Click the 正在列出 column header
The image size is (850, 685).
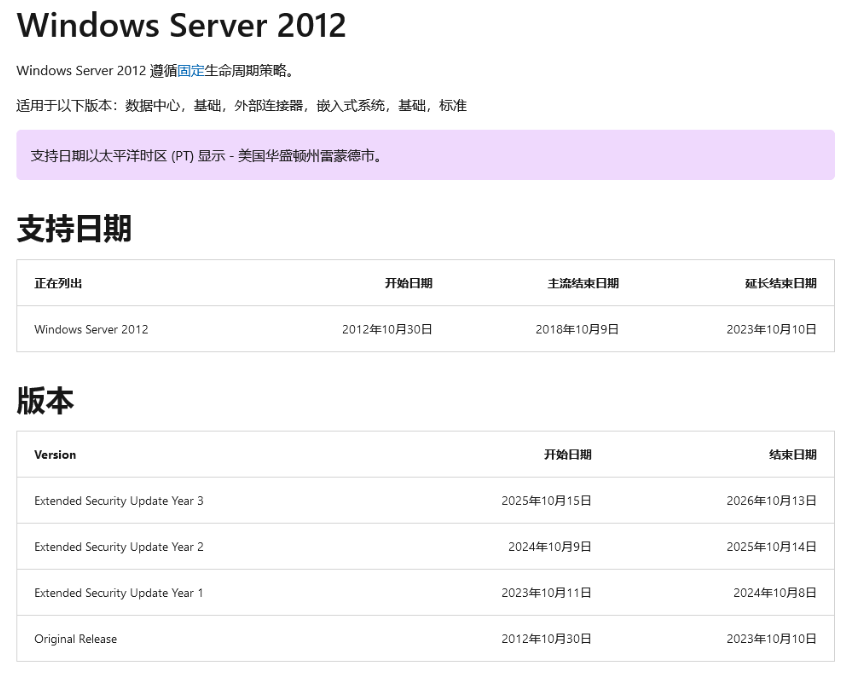(58, 283)
